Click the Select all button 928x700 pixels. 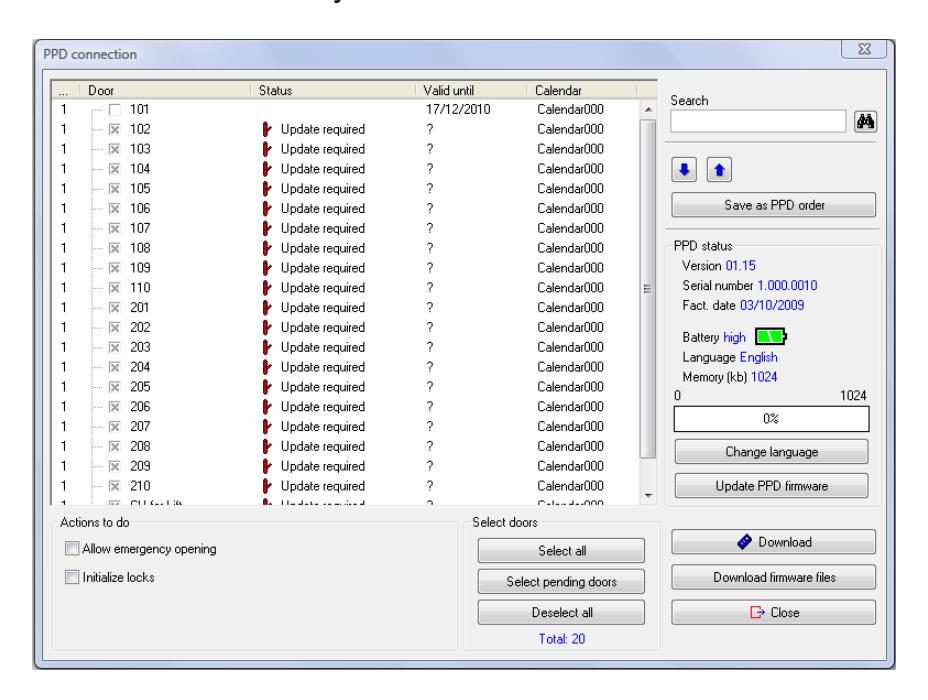(561, 551)
